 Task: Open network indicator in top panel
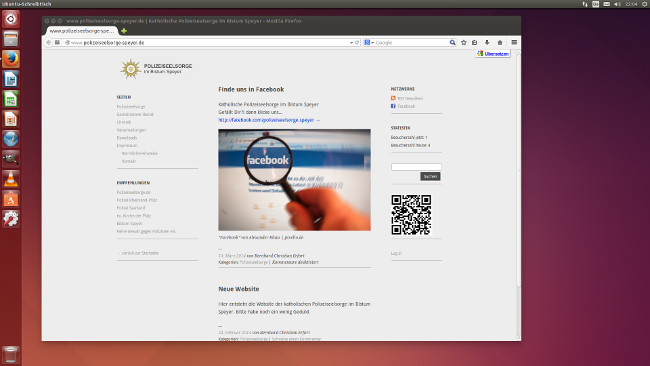(x=585, y=4)
